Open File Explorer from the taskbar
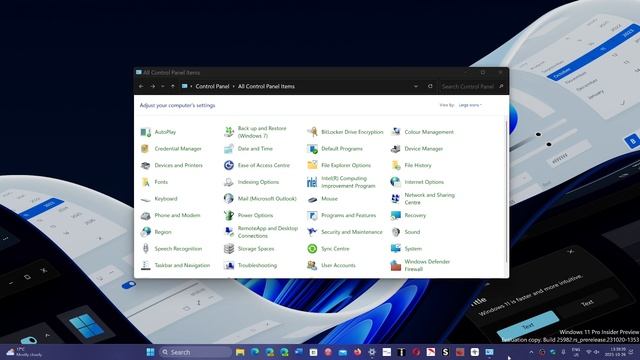The height and width of the screenshot is (360, 640). click(240, 352)
